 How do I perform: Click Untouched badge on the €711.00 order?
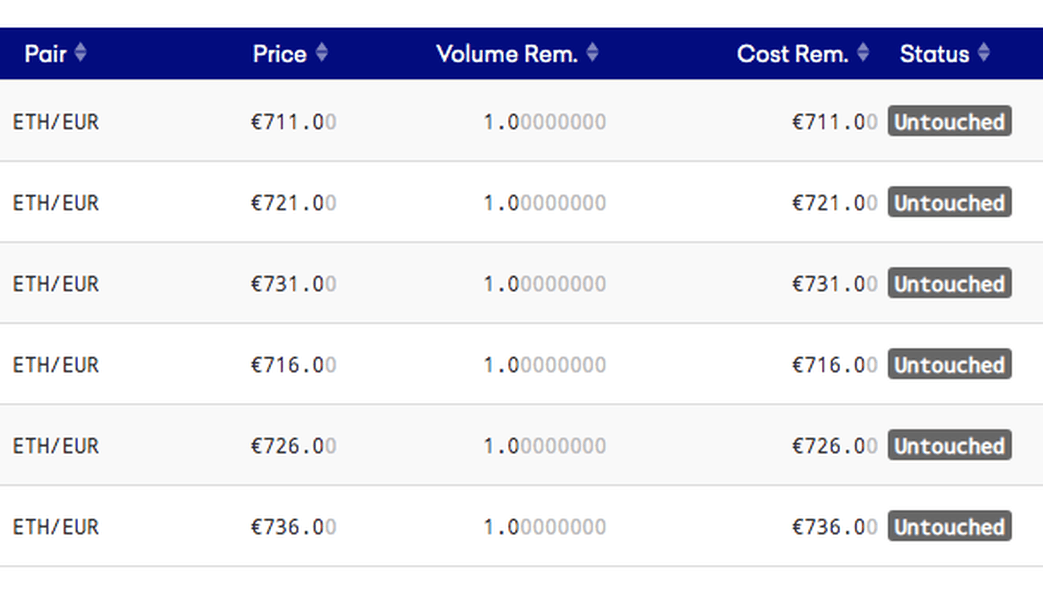[x=949, y=122]
